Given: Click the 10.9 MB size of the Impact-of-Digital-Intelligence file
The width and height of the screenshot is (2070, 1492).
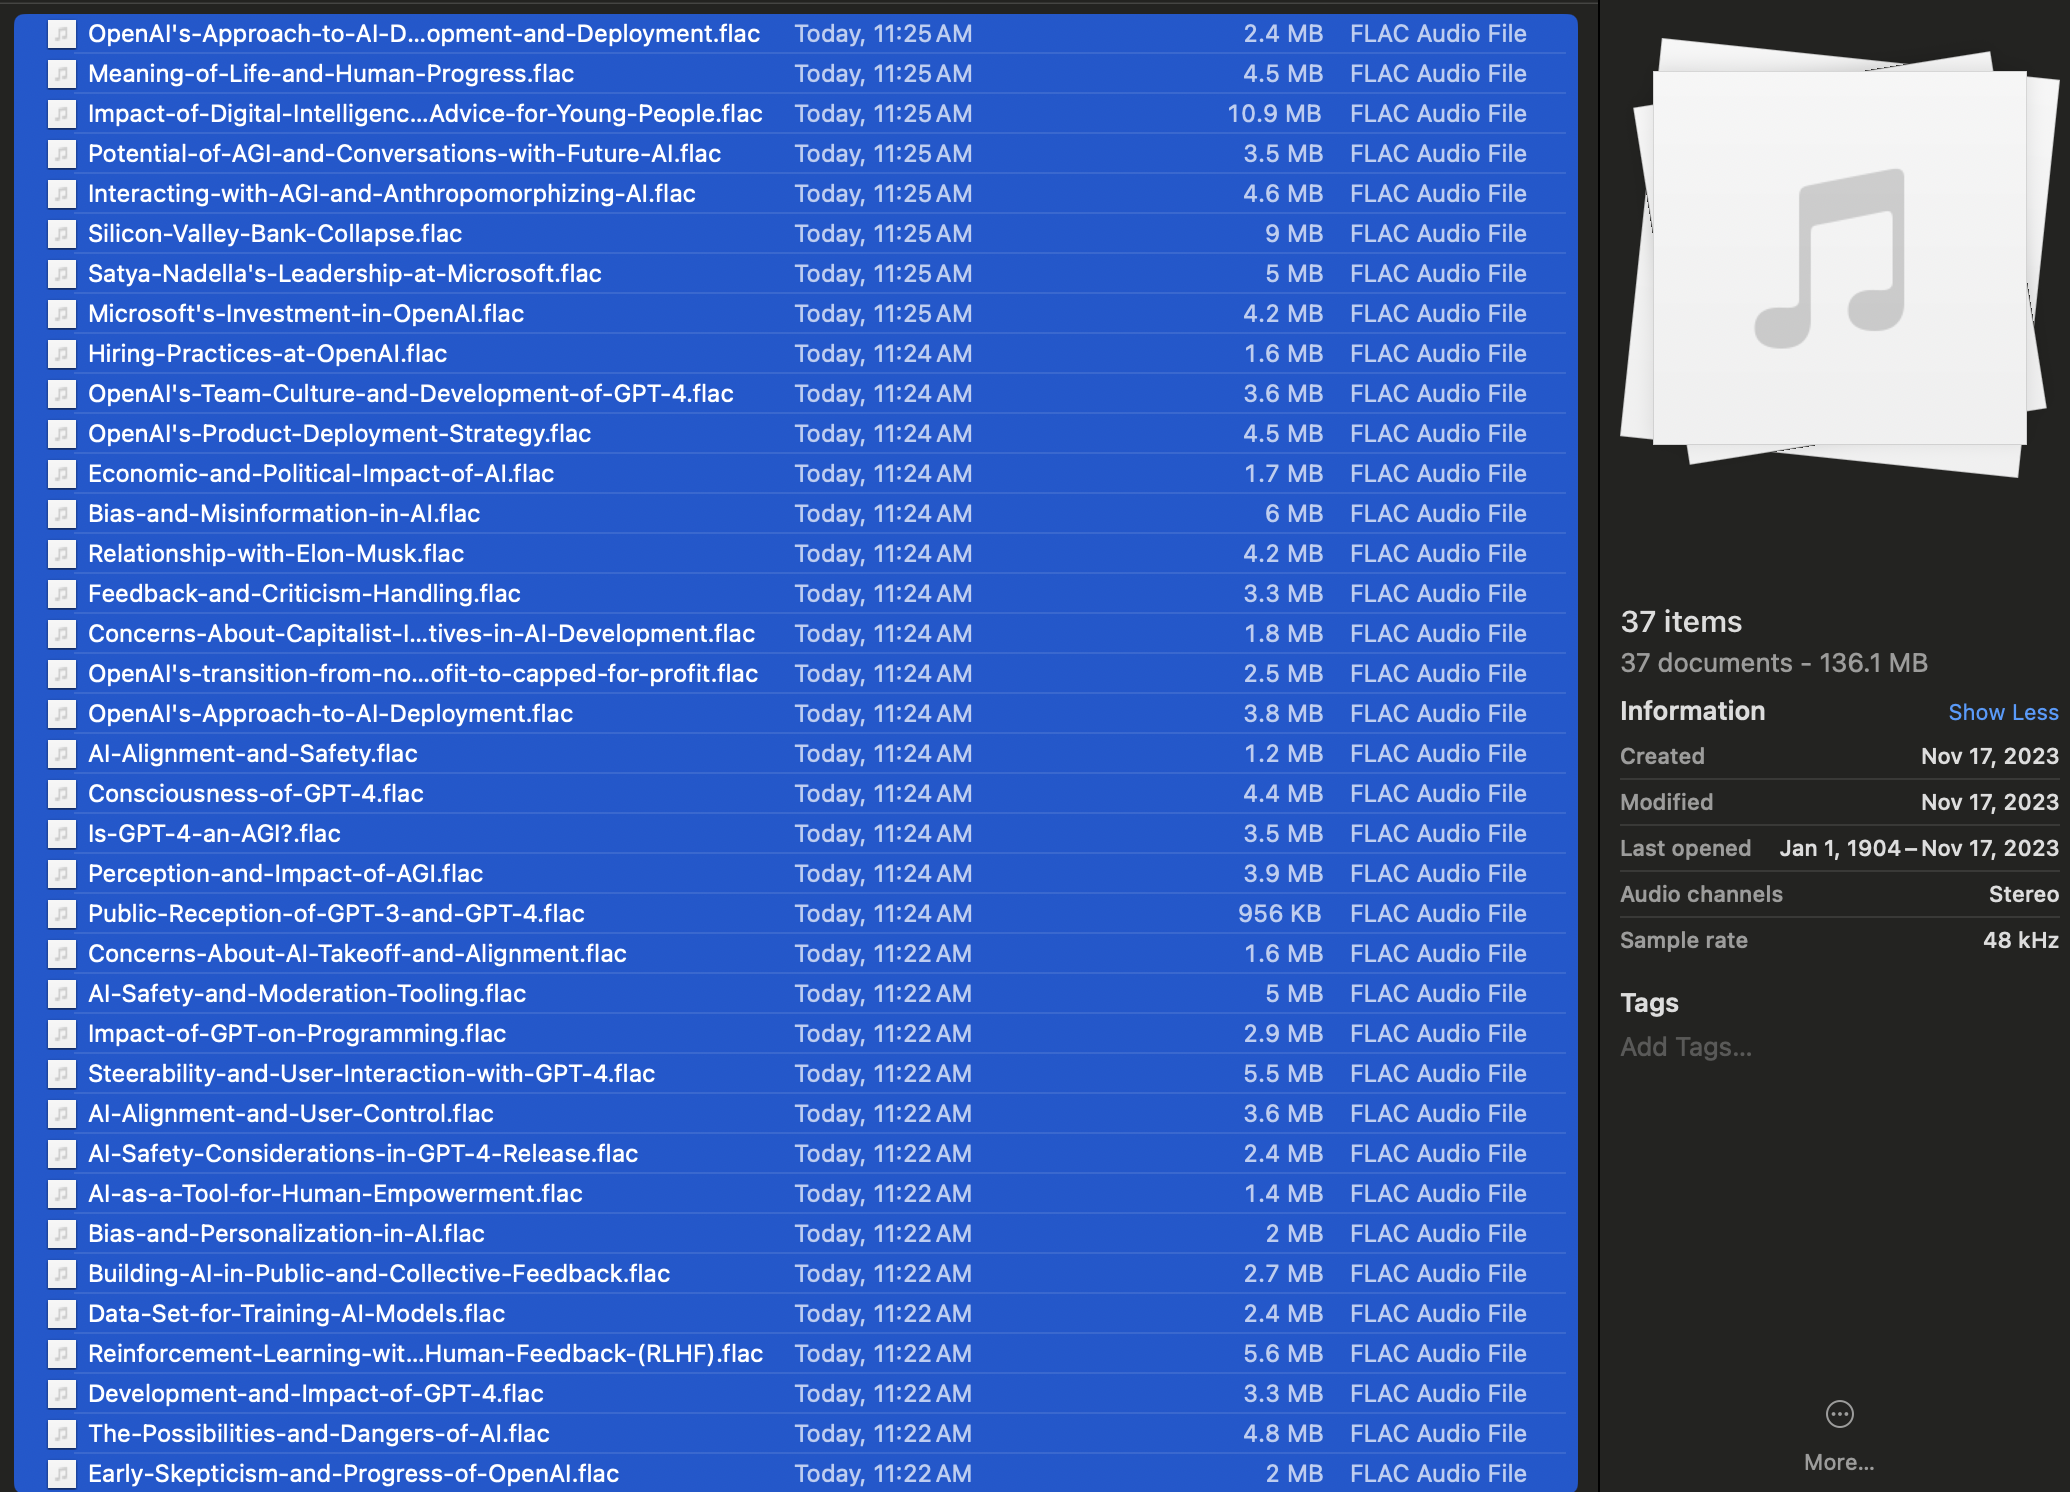Looking at the screenshot, I should point(1274,114).
